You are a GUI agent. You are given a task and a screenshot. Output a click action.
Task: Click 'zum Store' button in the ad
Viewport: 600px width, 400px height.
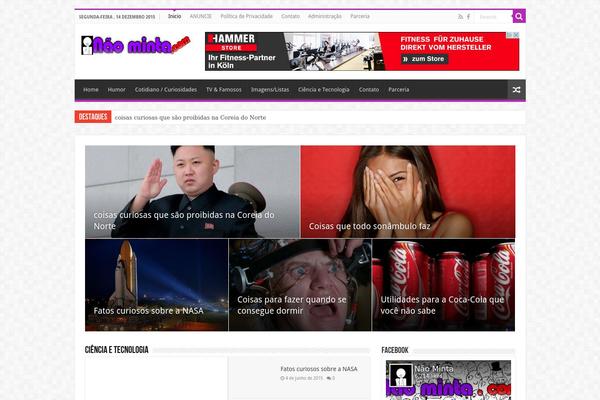424,59
